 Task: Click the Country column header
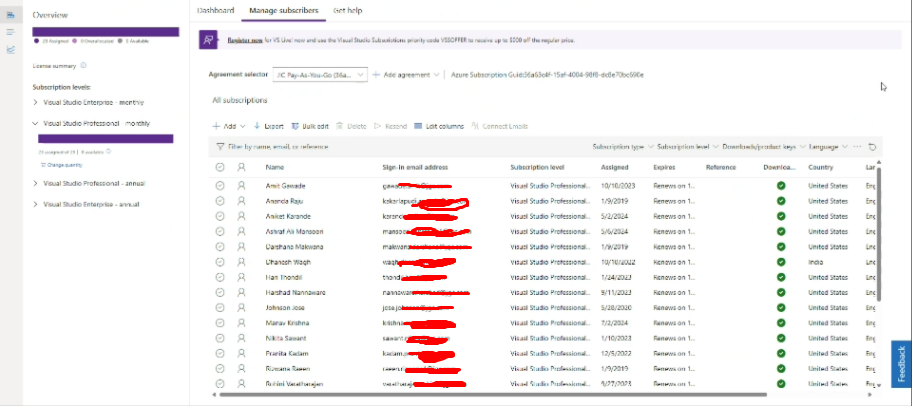[821, 168]
